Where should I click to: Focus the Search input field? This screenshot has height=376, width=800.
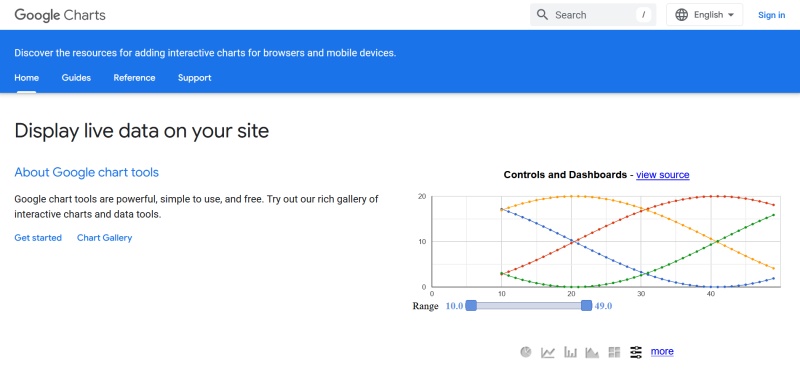593,15
